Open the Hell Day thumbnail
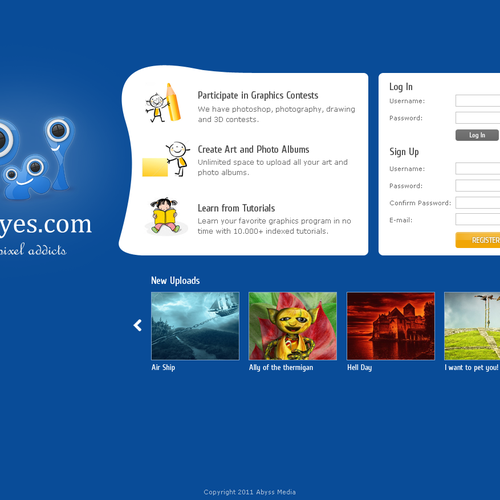This screenshot has width=500, height=500. [391, 326]
